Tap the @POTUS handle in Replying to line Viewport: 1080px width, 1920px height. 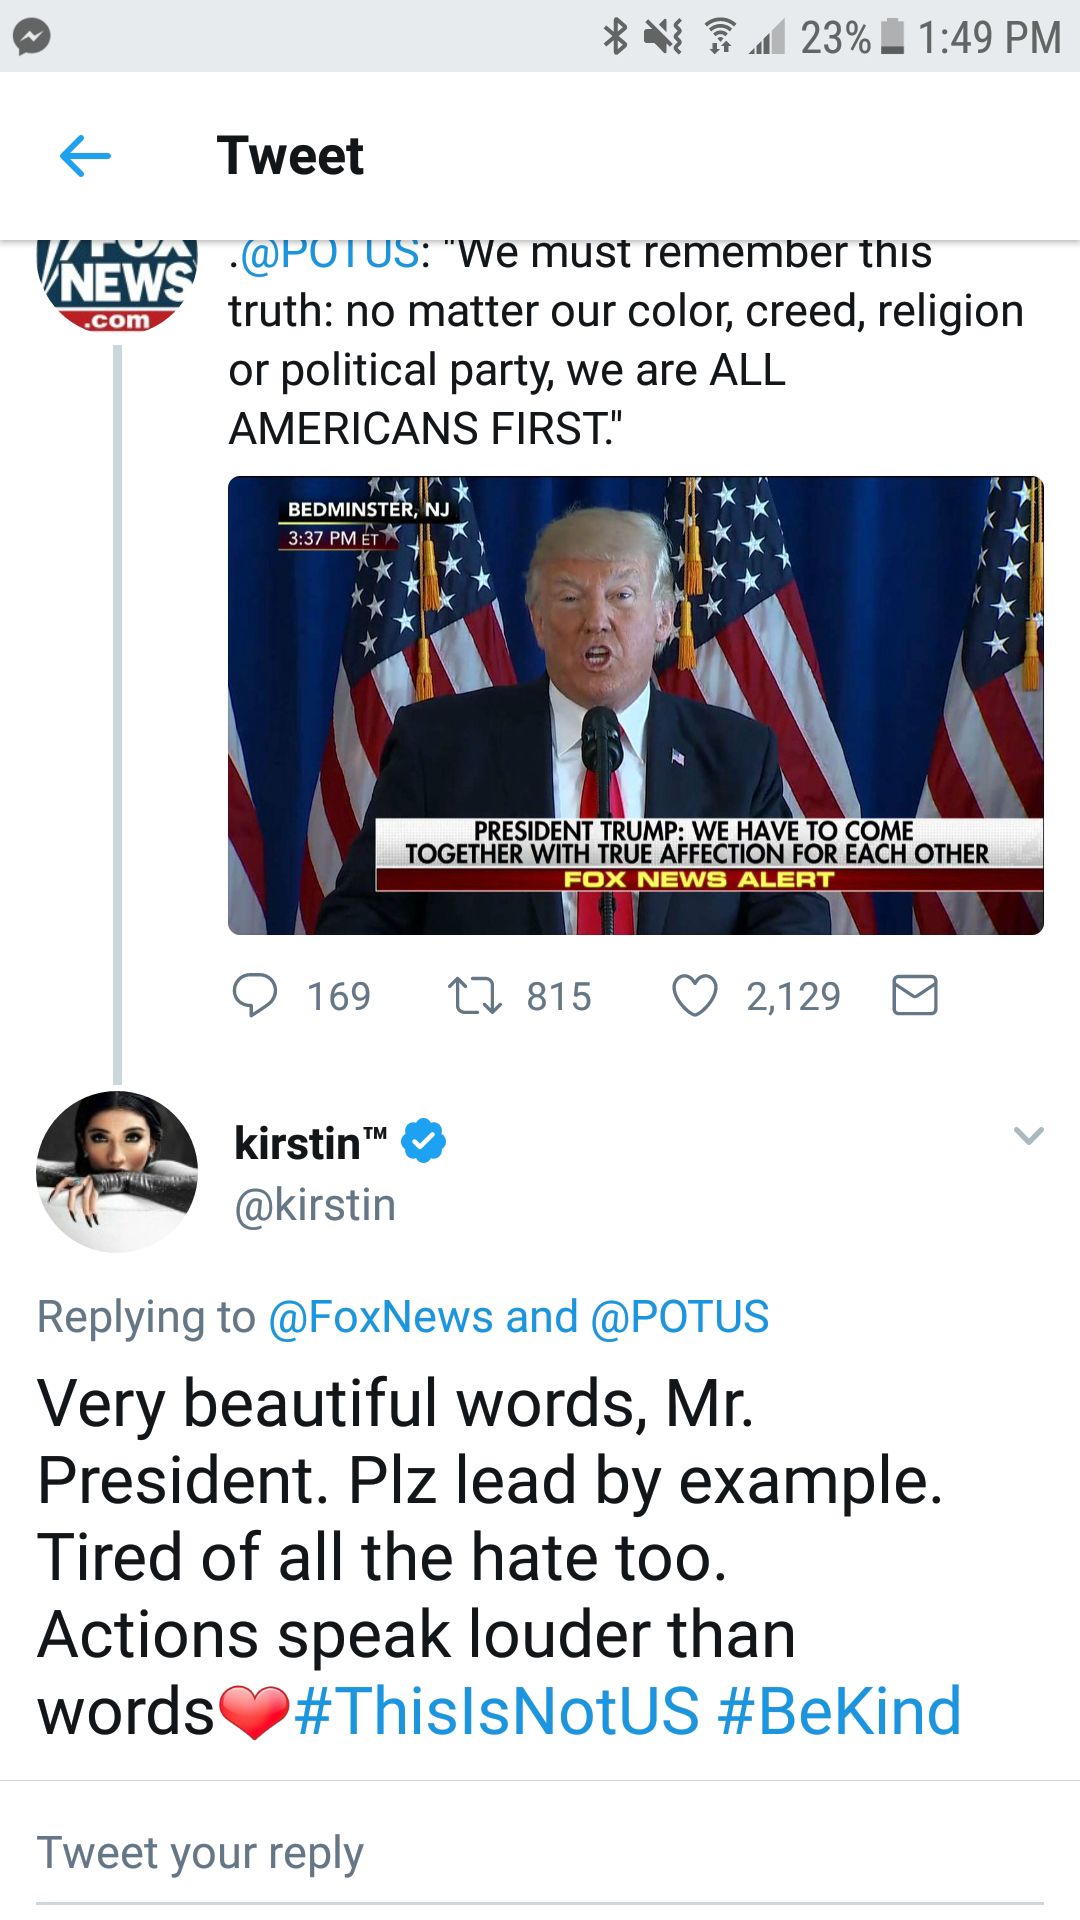coord(680,1317)
